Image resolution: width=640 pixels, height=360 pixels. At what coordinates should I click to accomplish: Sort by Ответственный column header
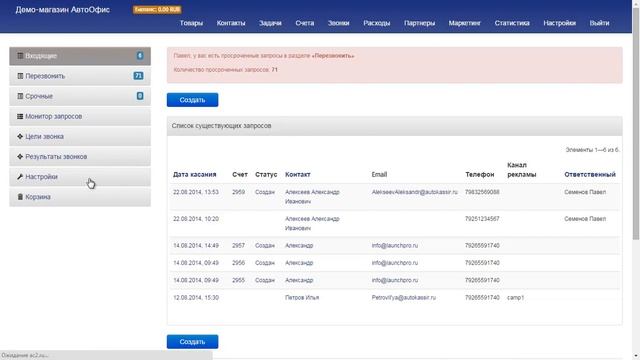click(590, 174)
